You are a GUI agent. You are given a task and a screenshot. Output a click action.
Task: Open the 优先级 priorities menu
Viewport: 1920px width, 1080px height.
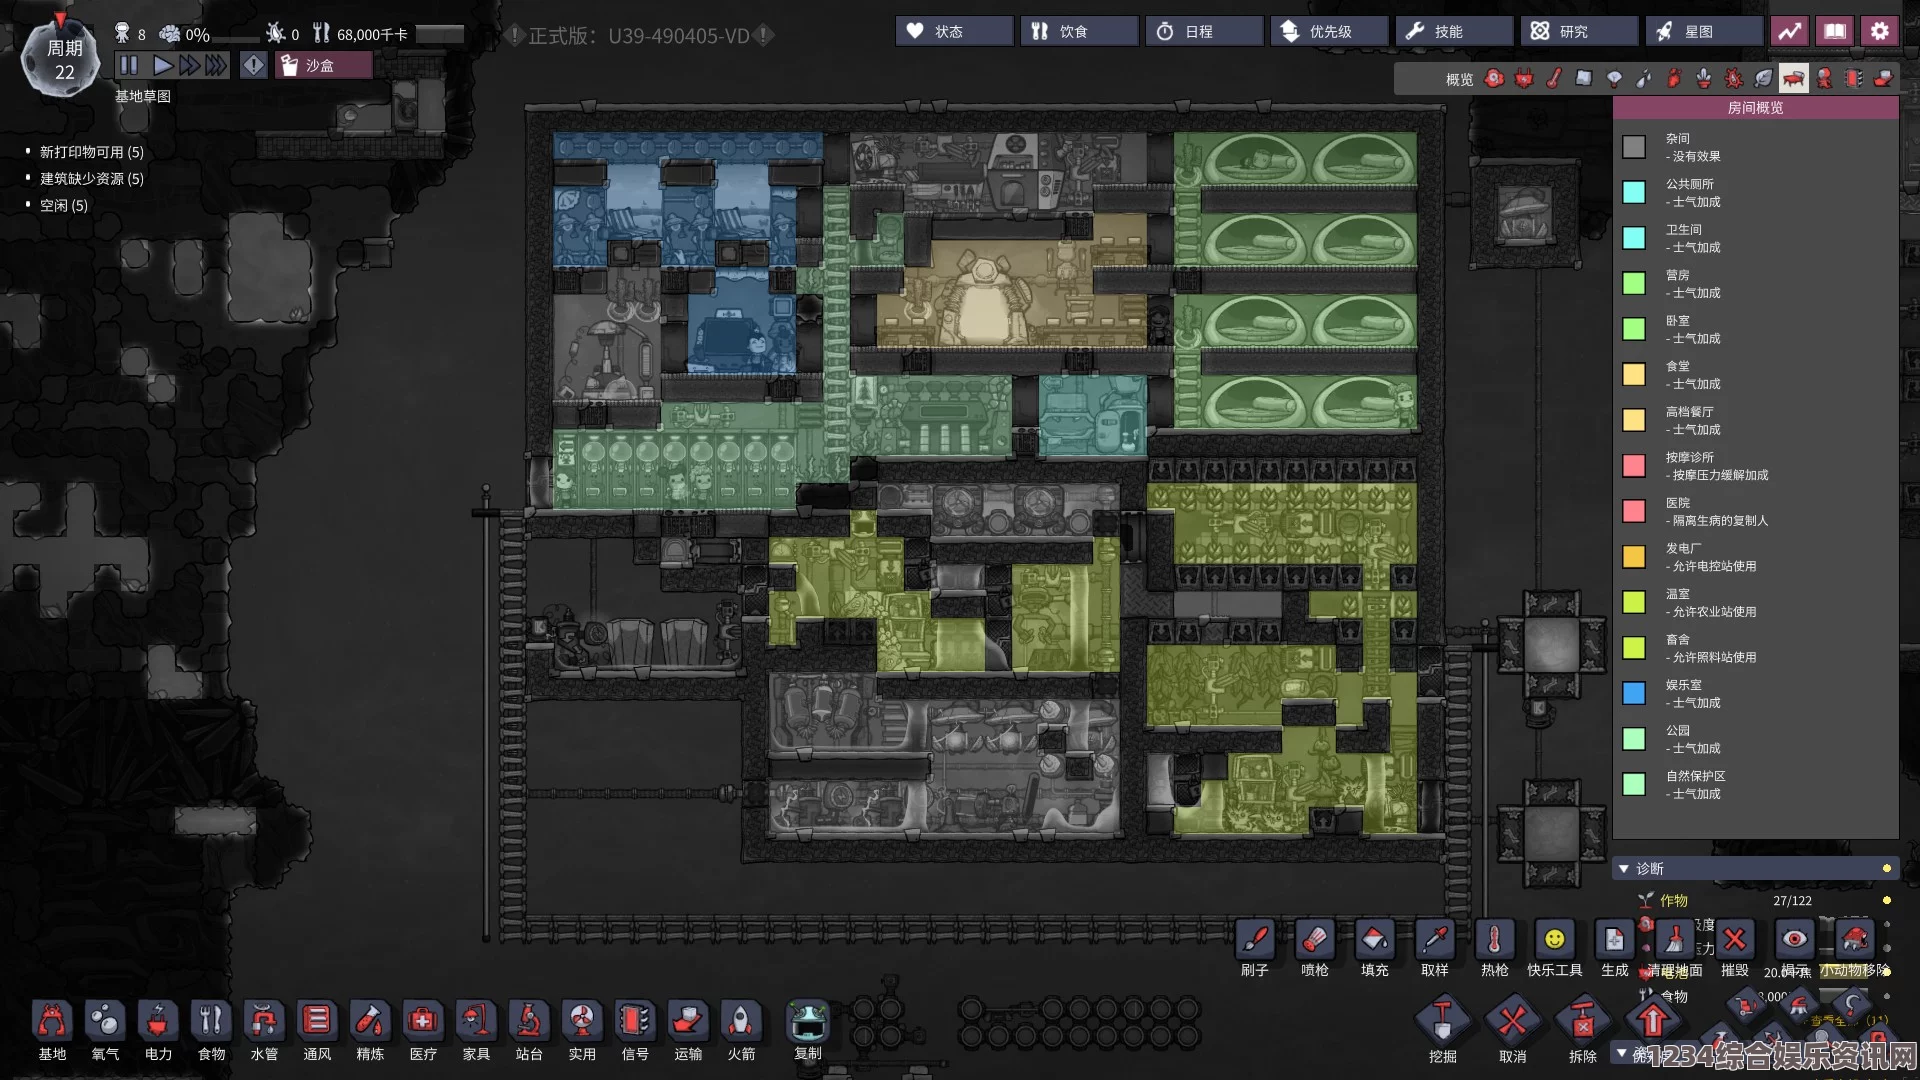[x=1329, y=32]
